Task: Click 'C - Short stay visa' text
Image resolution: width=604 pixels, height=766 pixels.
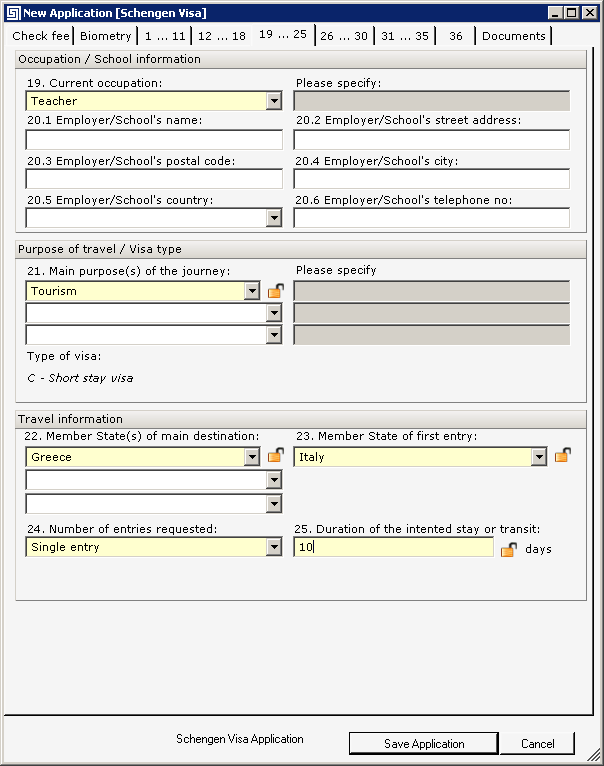Action: point(80,378)
